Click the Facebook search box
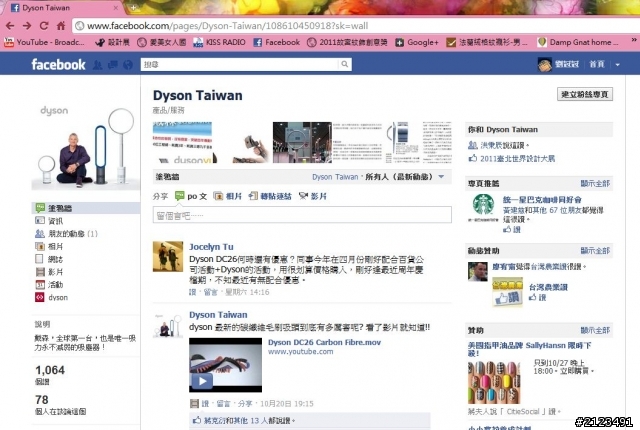Image resolution: width=640 pixels, height=430 pixels. pyautogui.click(x=240, y=64)
